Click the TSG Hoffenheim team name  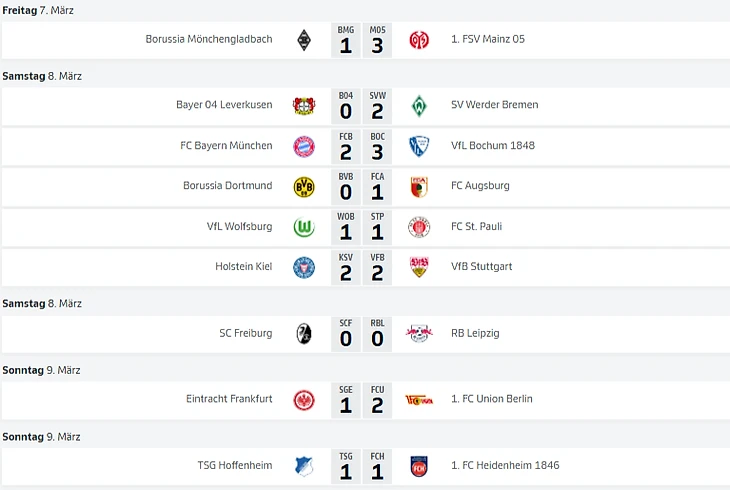point(235,465)
